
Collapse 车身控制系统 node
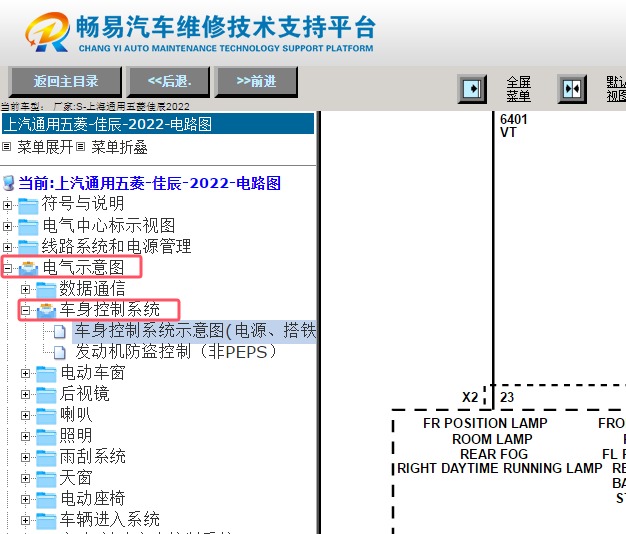[x=25, y=311]
